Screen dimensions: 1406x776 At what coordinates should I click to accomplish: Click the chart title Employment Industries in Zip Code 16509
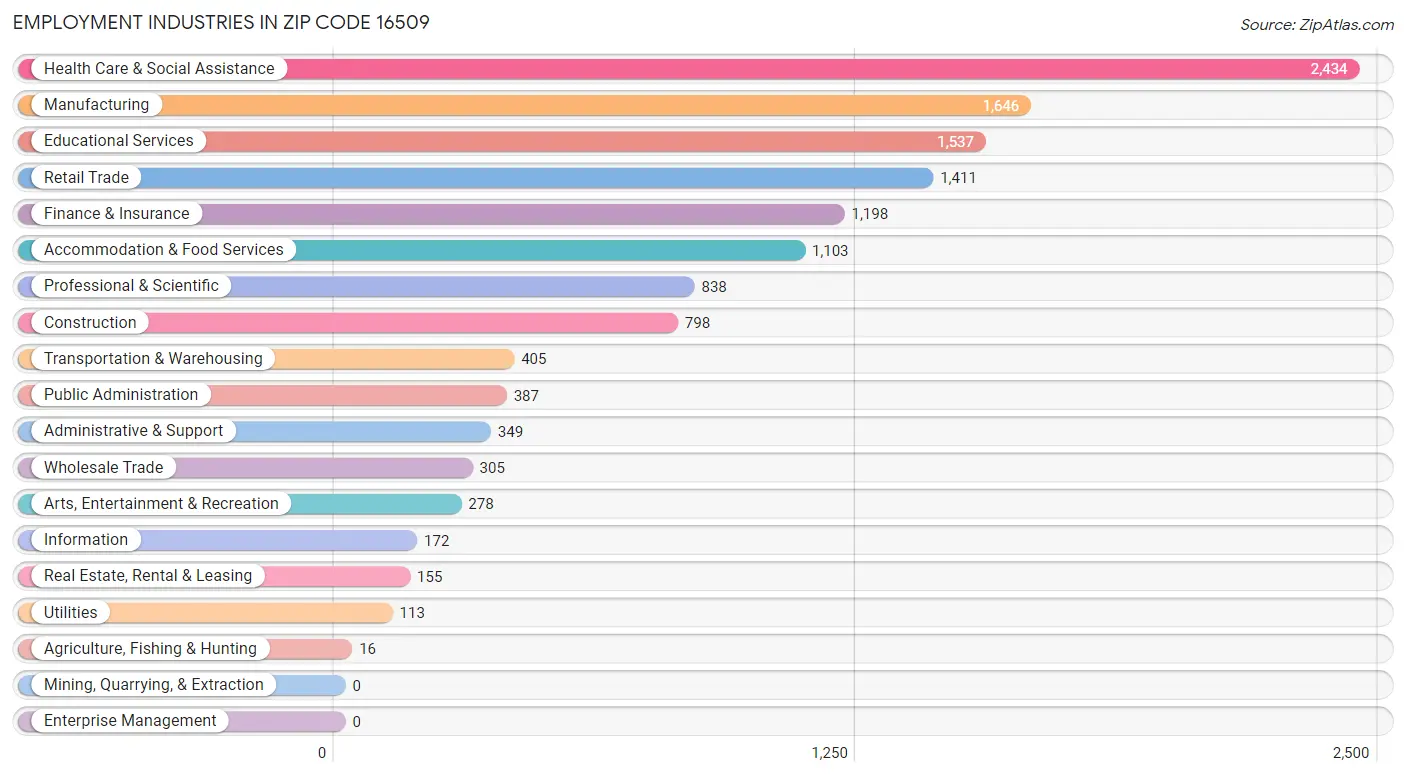tap(221, 22)
